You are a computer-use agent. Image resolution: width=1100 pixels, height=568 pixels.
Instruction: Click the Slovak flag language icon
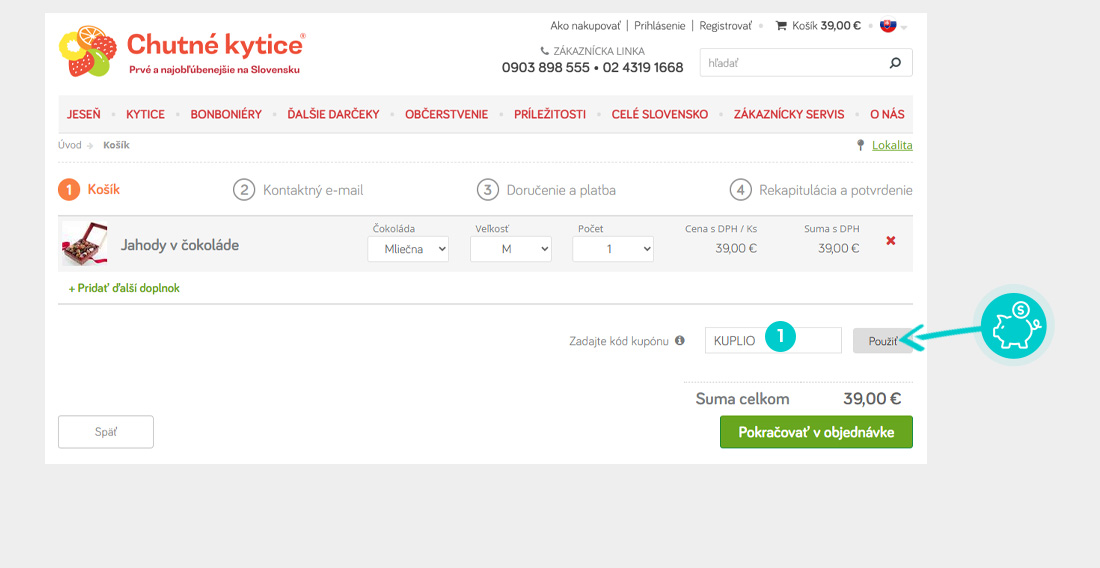pyautogui.click(x=888, y=26)
